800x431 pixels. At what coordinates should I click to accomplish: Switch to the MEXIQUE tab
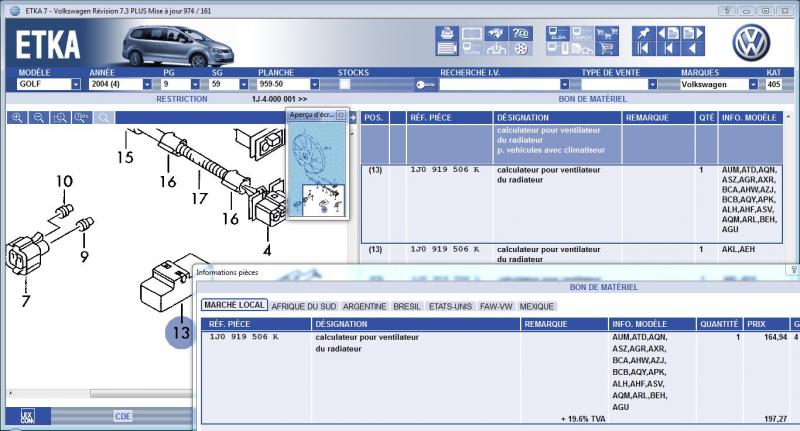pos(536,307)
